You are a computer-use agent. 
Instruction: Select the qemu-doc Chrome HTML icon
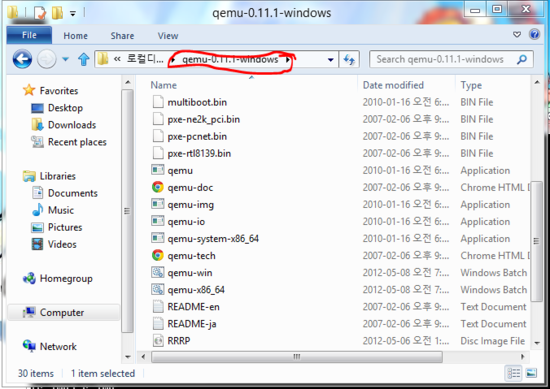158,187
